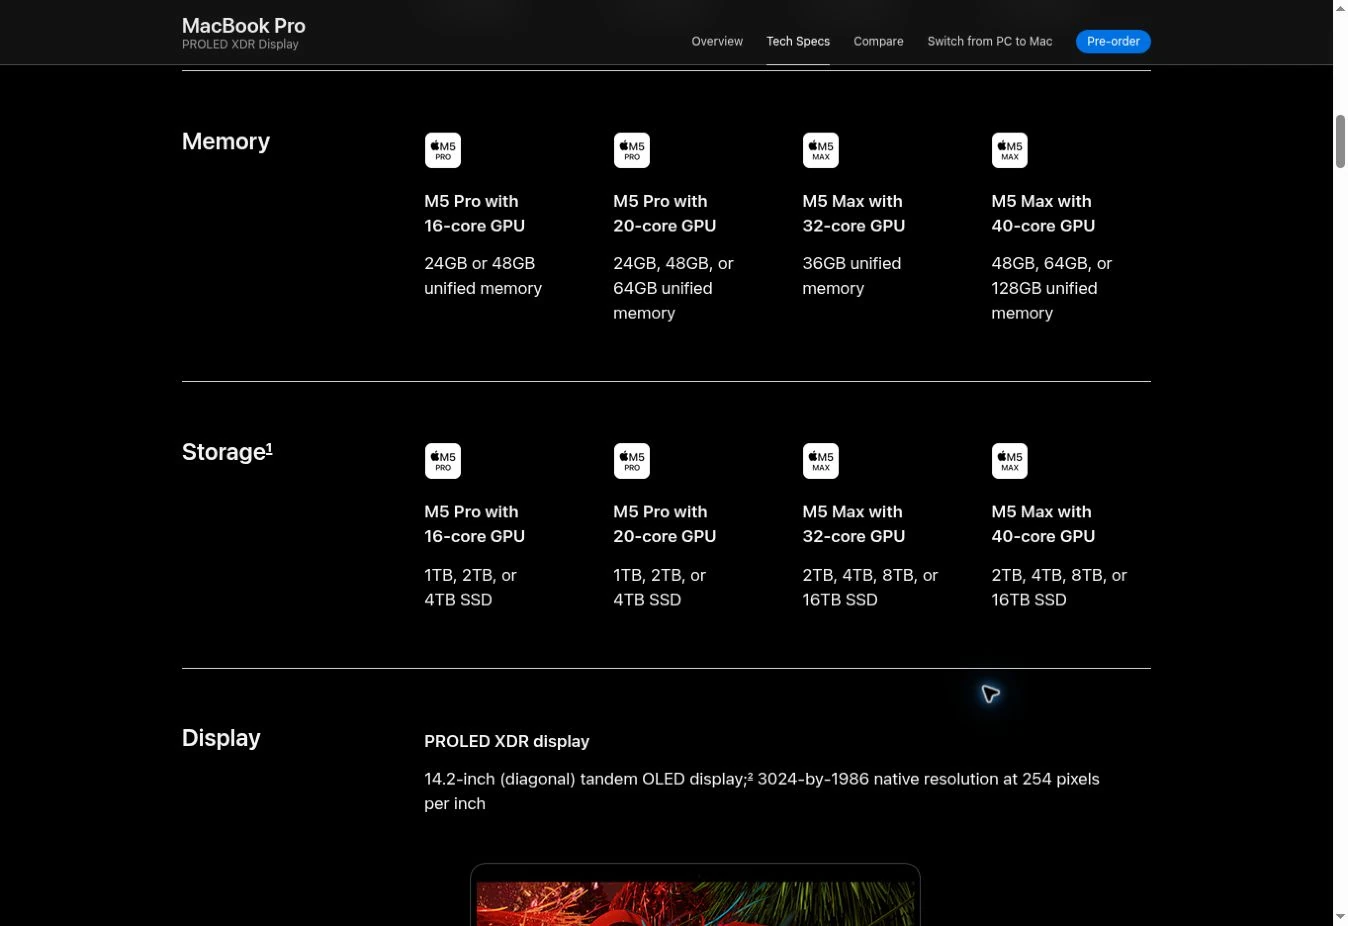Viewport: 1348px width, 926px height.
Task: Click 'PROLED XDR Display' subtitle in header
Action: 240,45
